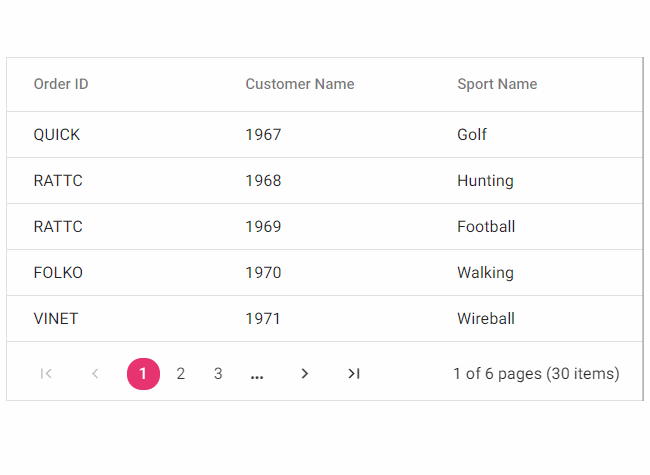Sort by the Sport Name column header

pyautogui.click(x=497, y=84)
